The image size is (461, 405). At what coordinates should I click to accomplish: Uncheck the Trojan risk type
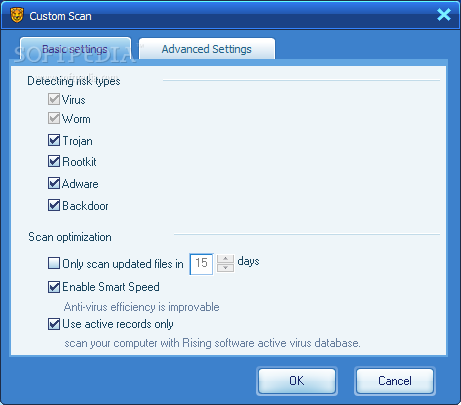[x=54, y=140]
